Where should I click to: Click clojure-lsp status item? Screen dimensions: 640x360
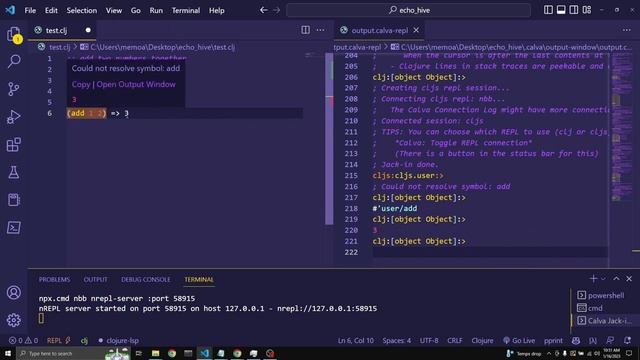tap(118, 340)
